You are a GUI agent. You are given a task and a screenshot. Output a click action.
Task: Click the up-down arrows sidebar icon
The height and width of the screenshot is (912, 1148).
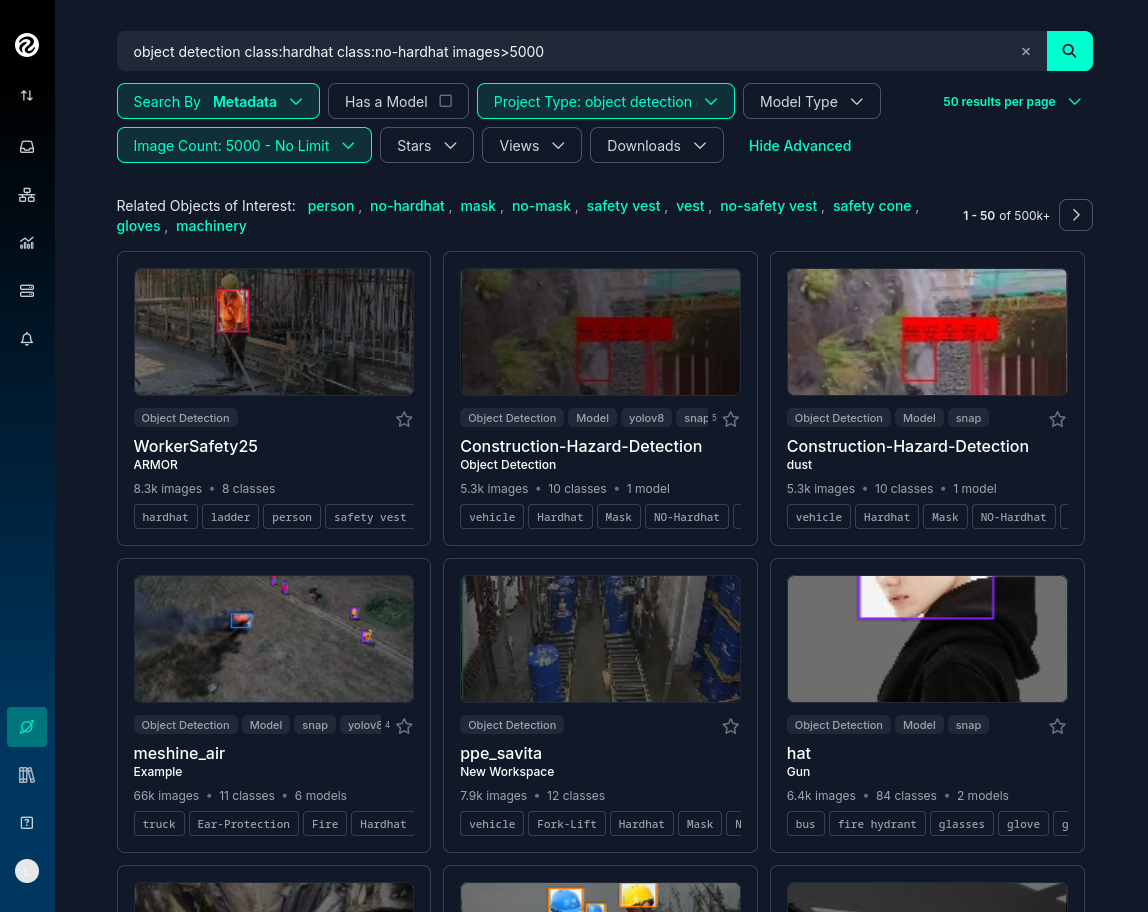(27, 96)
